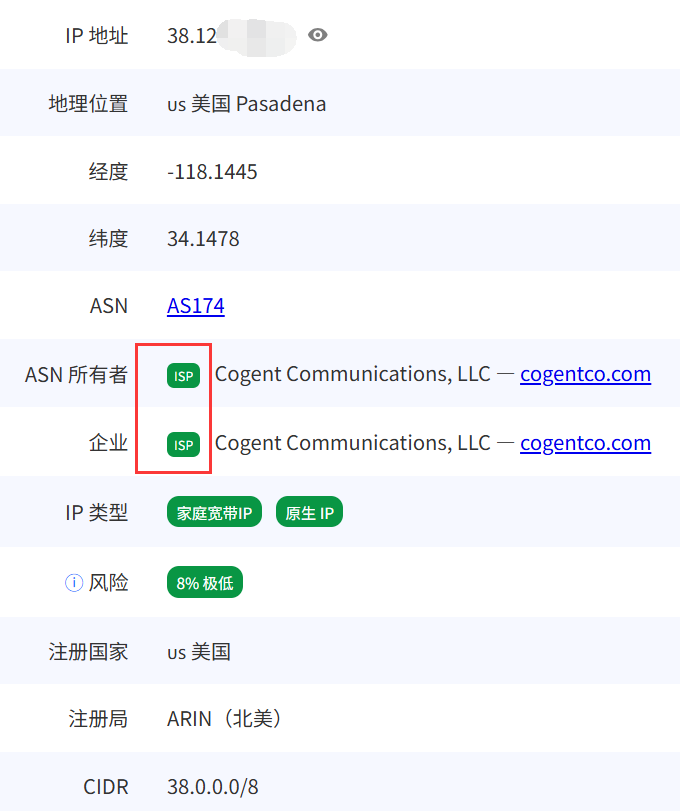This screenshot has height=811, width=680.
Task: Select the CIDR value 38.0.0.0/8
Action: pos(213,787)
